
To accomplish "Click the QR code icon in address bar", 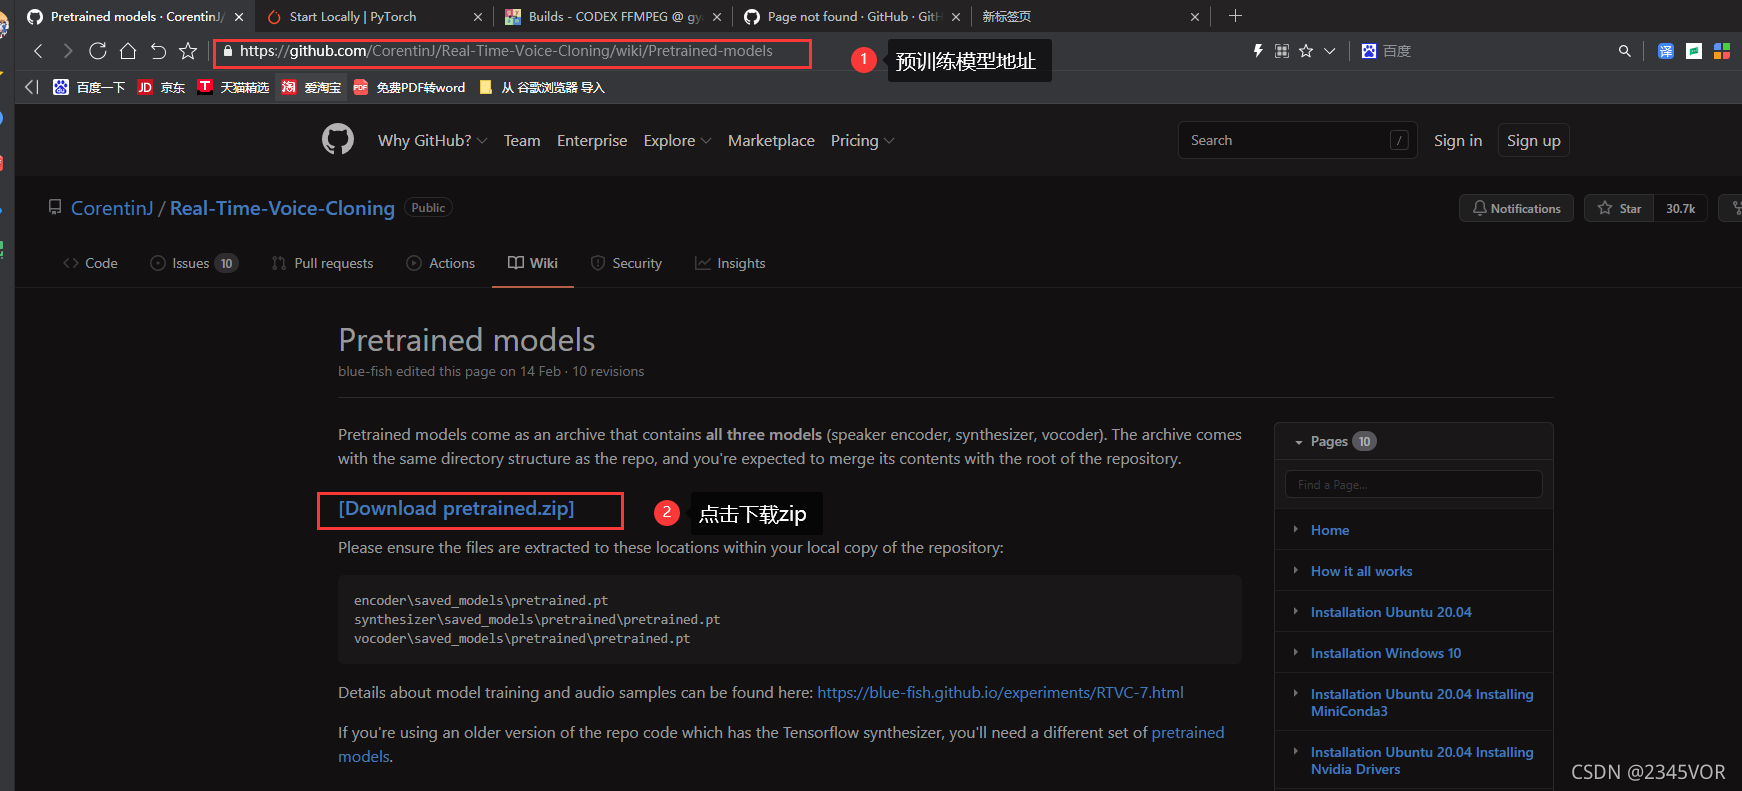I will (1282, 51).
